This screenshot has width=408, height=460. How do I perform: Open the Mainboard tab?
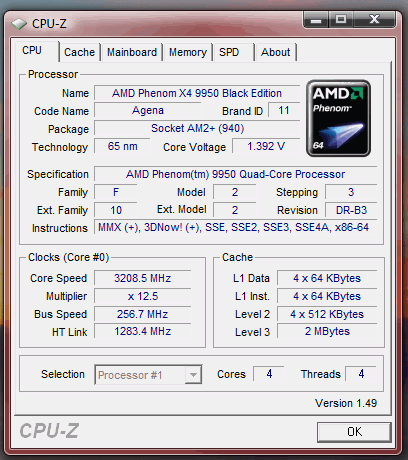[132, 52]
